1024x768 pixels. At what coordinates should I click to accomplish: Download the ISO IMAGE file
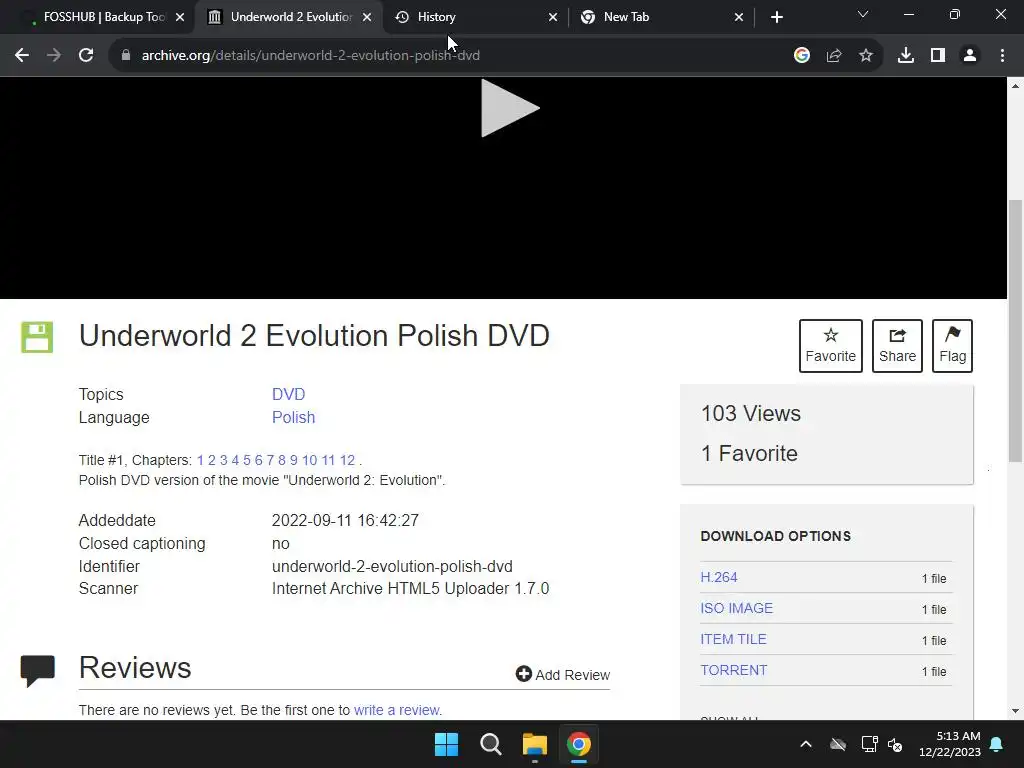pyautogui.click(x=737, y=609)
